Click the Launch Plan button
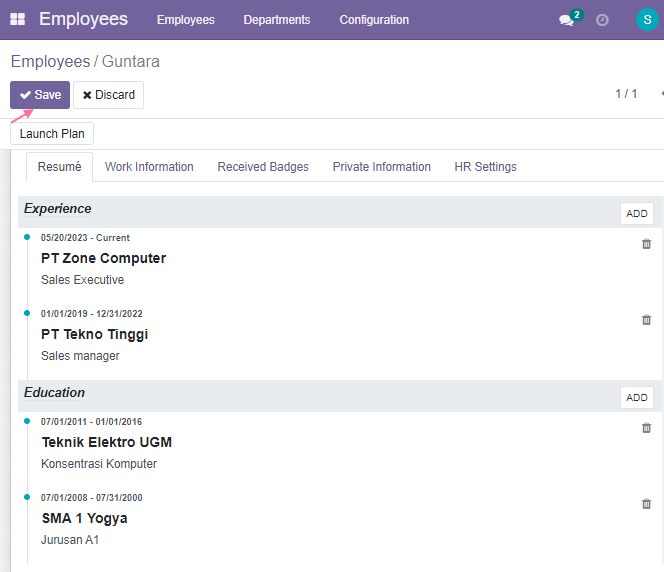This screenshot has height=572, width=664. coord(52,134)
